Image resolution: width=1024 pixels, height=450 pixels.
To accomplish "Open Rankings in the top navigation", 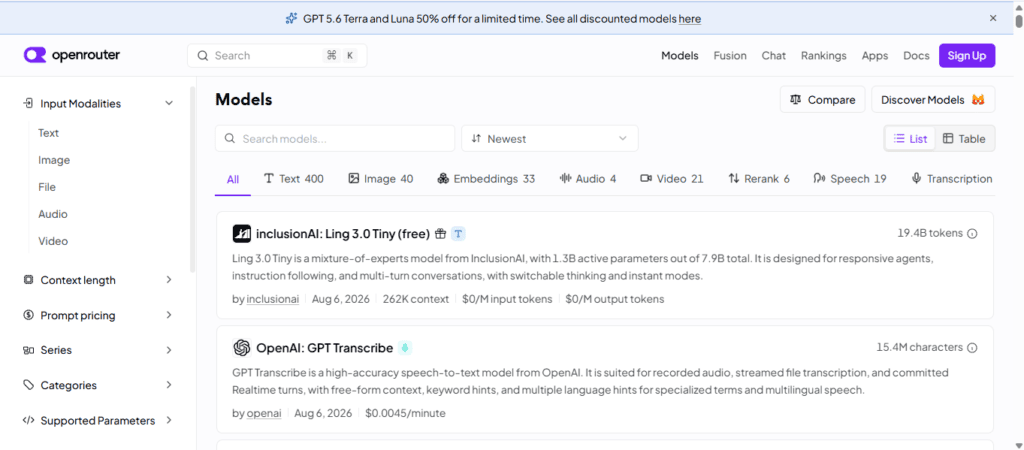I will click(824, 56).
